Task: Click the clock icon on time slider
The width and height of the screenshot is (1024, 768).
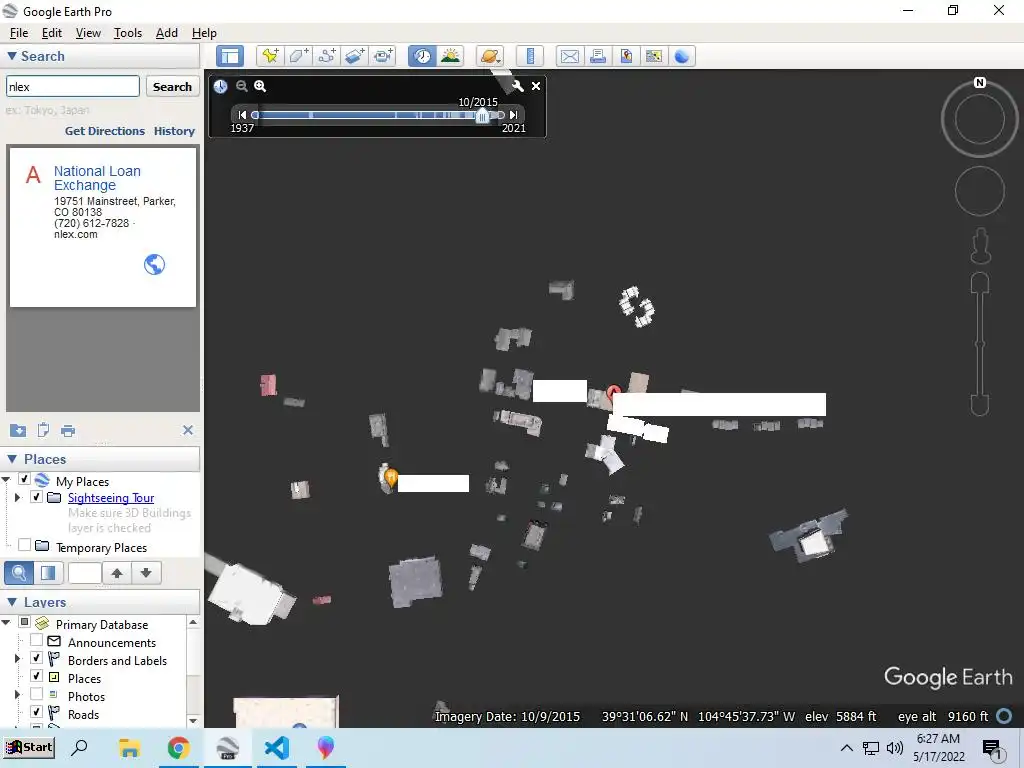Action: [220, 86]
